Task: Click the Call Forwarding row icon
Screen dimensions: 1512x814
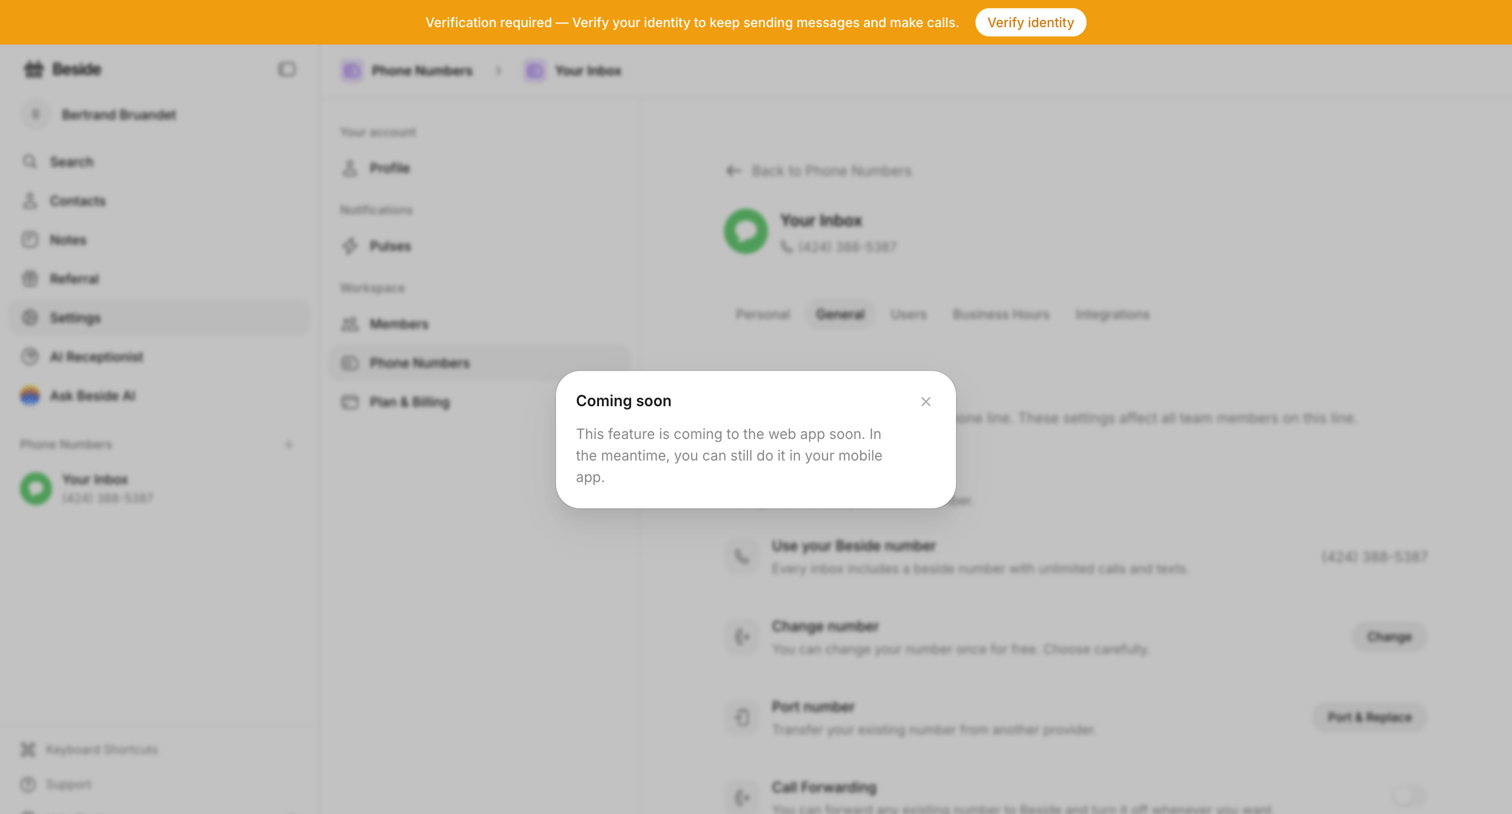Action: pos(742,797)
